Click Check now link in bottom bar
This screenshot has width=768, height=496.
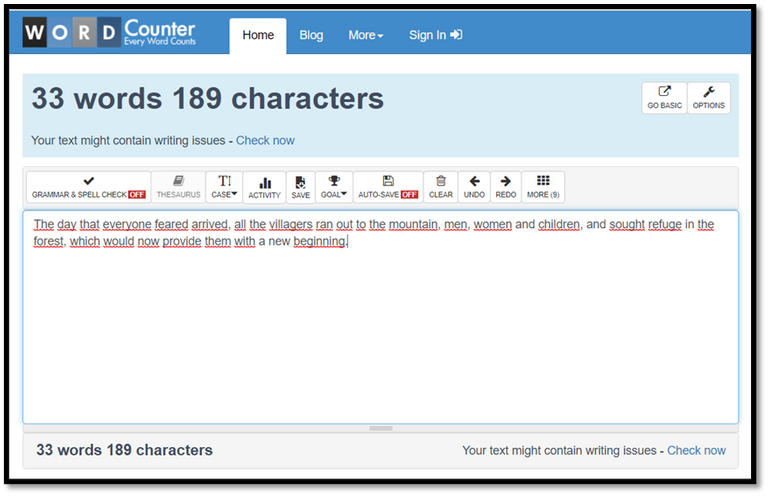point(696,450)
